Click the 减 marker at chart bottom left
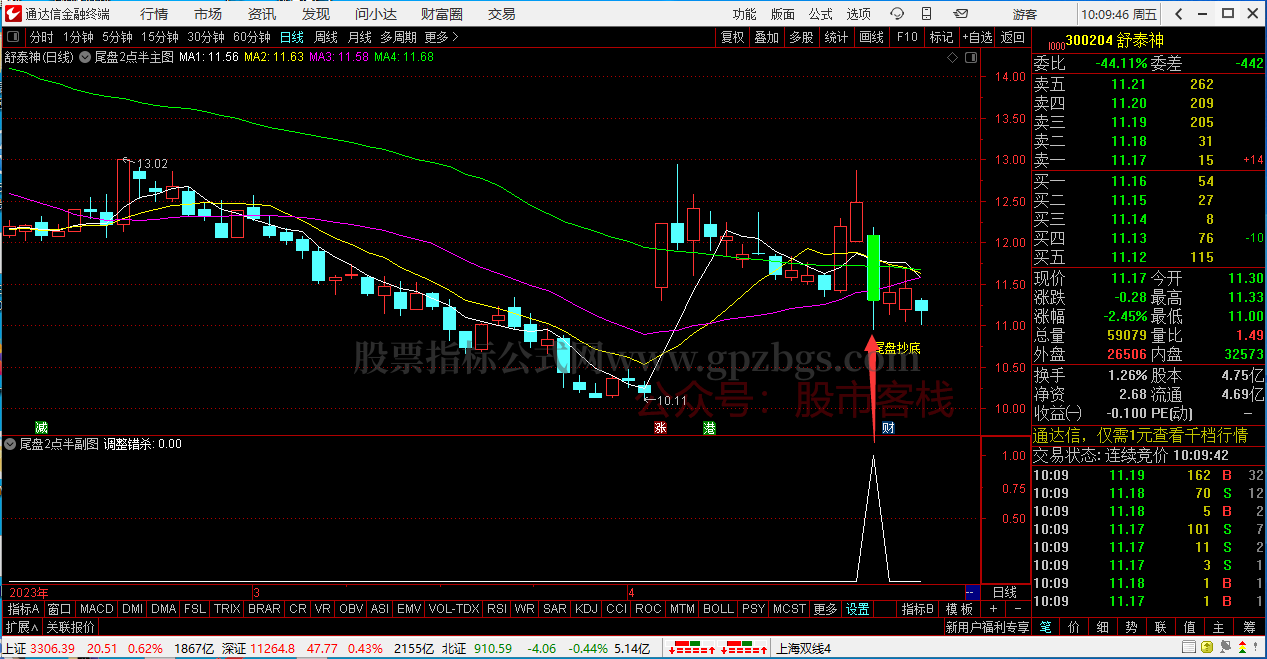Image resolution: width=1267 pixels, height=659 pixels. (41, 427)
